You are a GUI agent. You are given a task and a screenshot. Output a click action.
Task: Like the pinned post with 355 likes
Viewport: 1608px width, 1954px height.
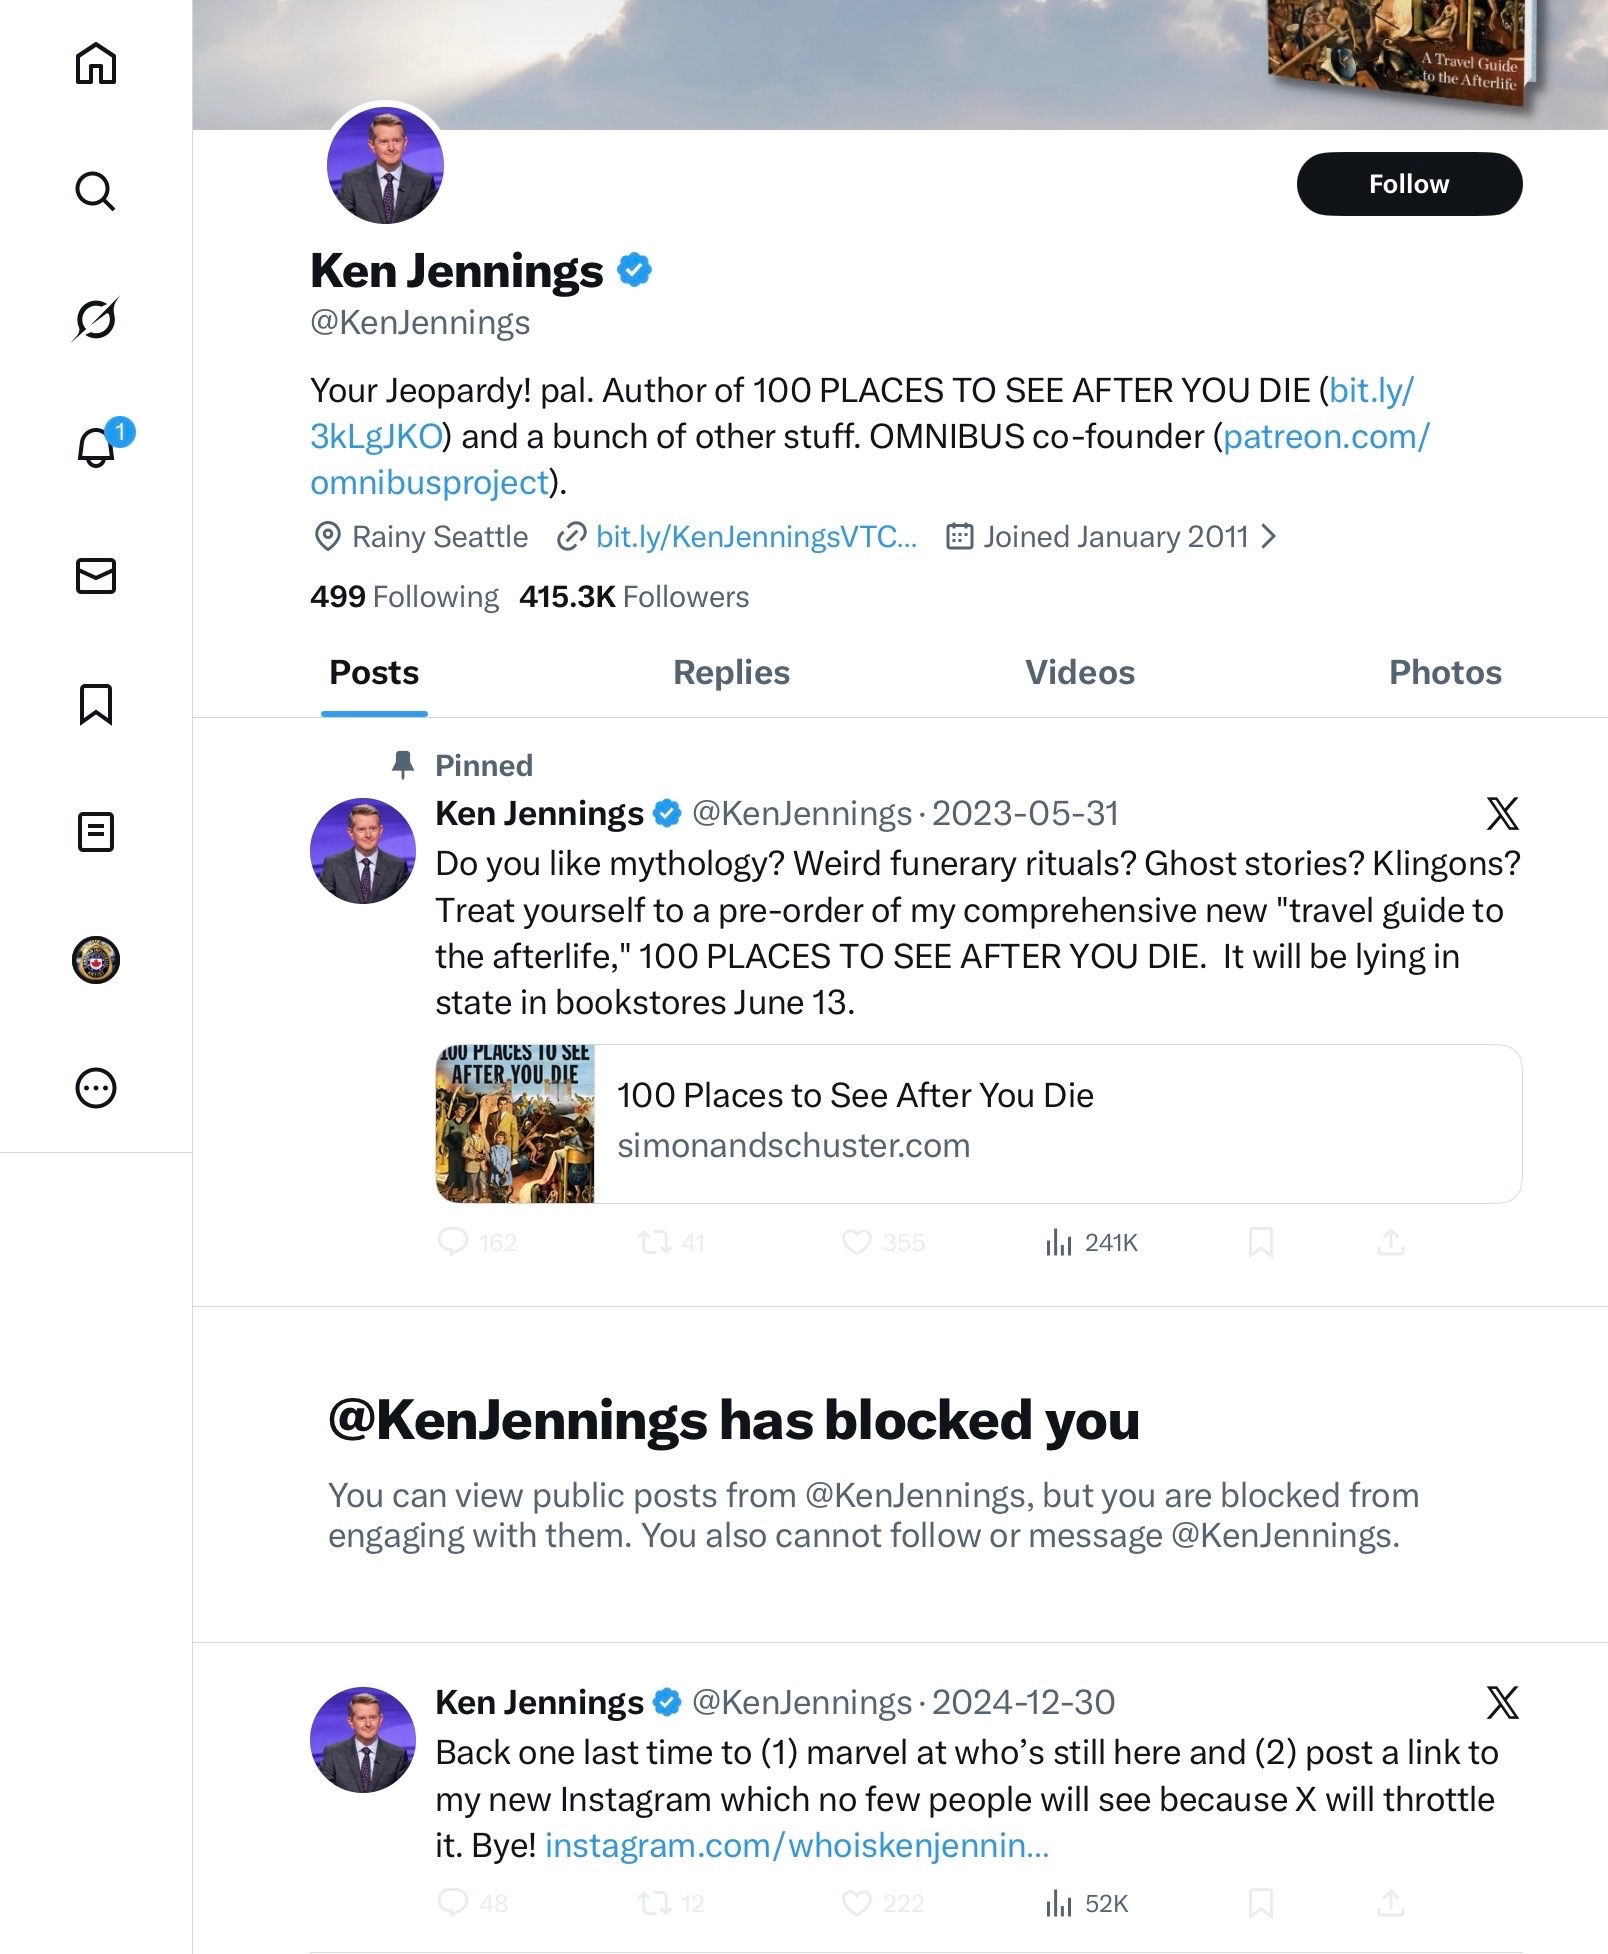(857, 1243)
